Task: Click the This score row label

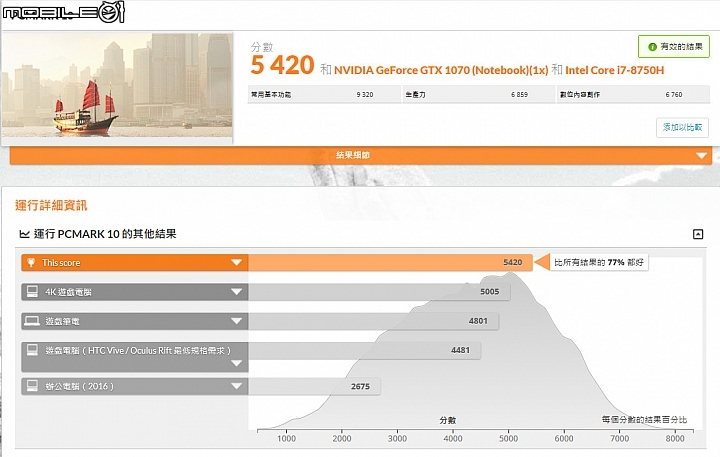Action: 61,263
